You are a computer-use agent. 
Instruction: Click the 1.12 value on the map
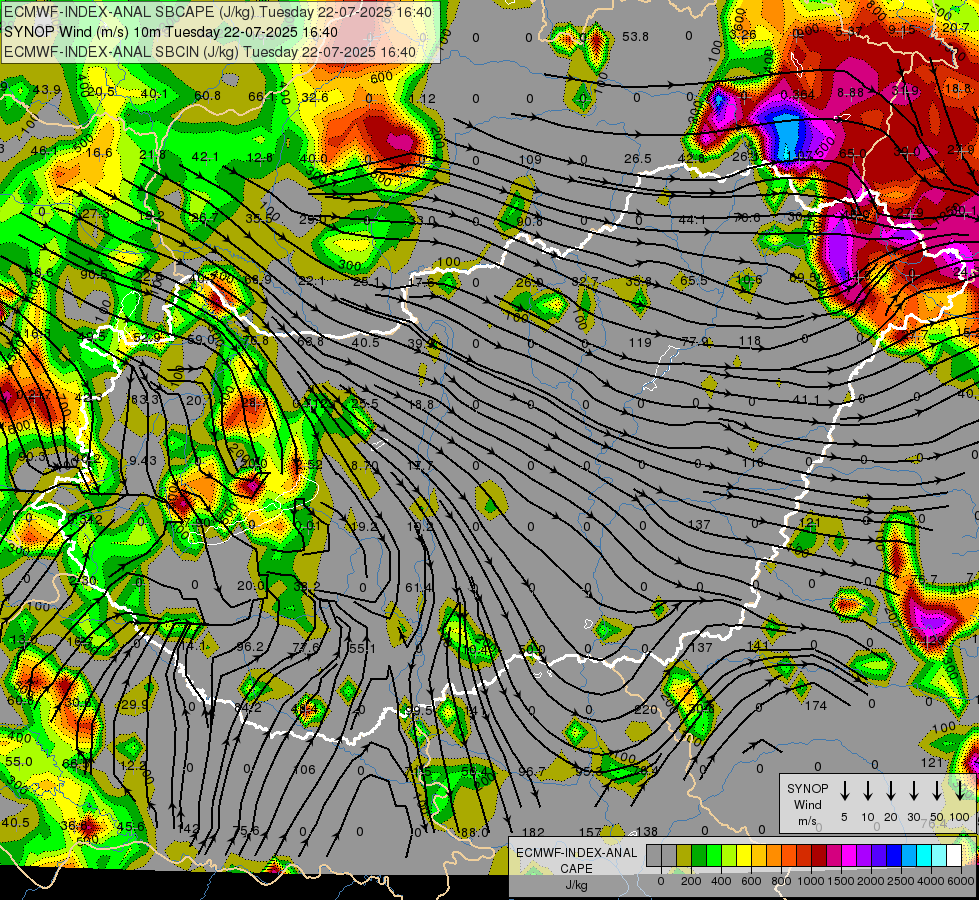coord(423,98)
